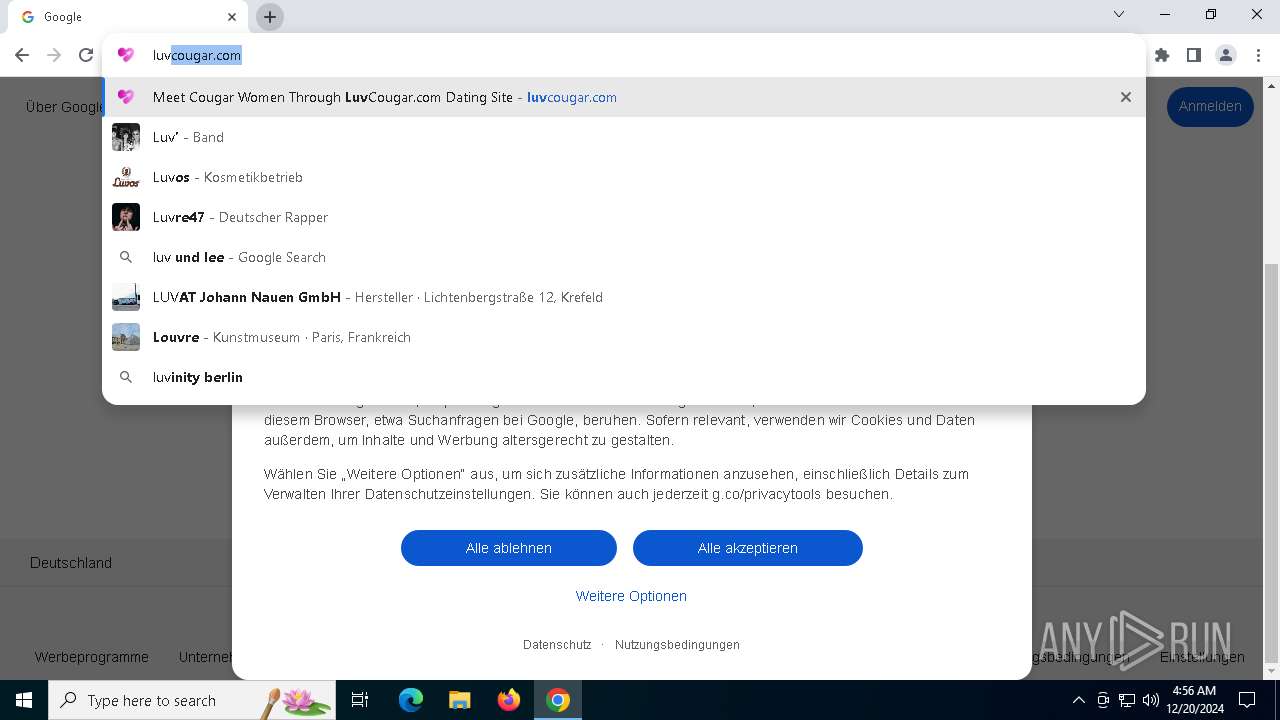Open Task View on taskbar
This screenshot has height=720, width=1280.
[360, 700]
